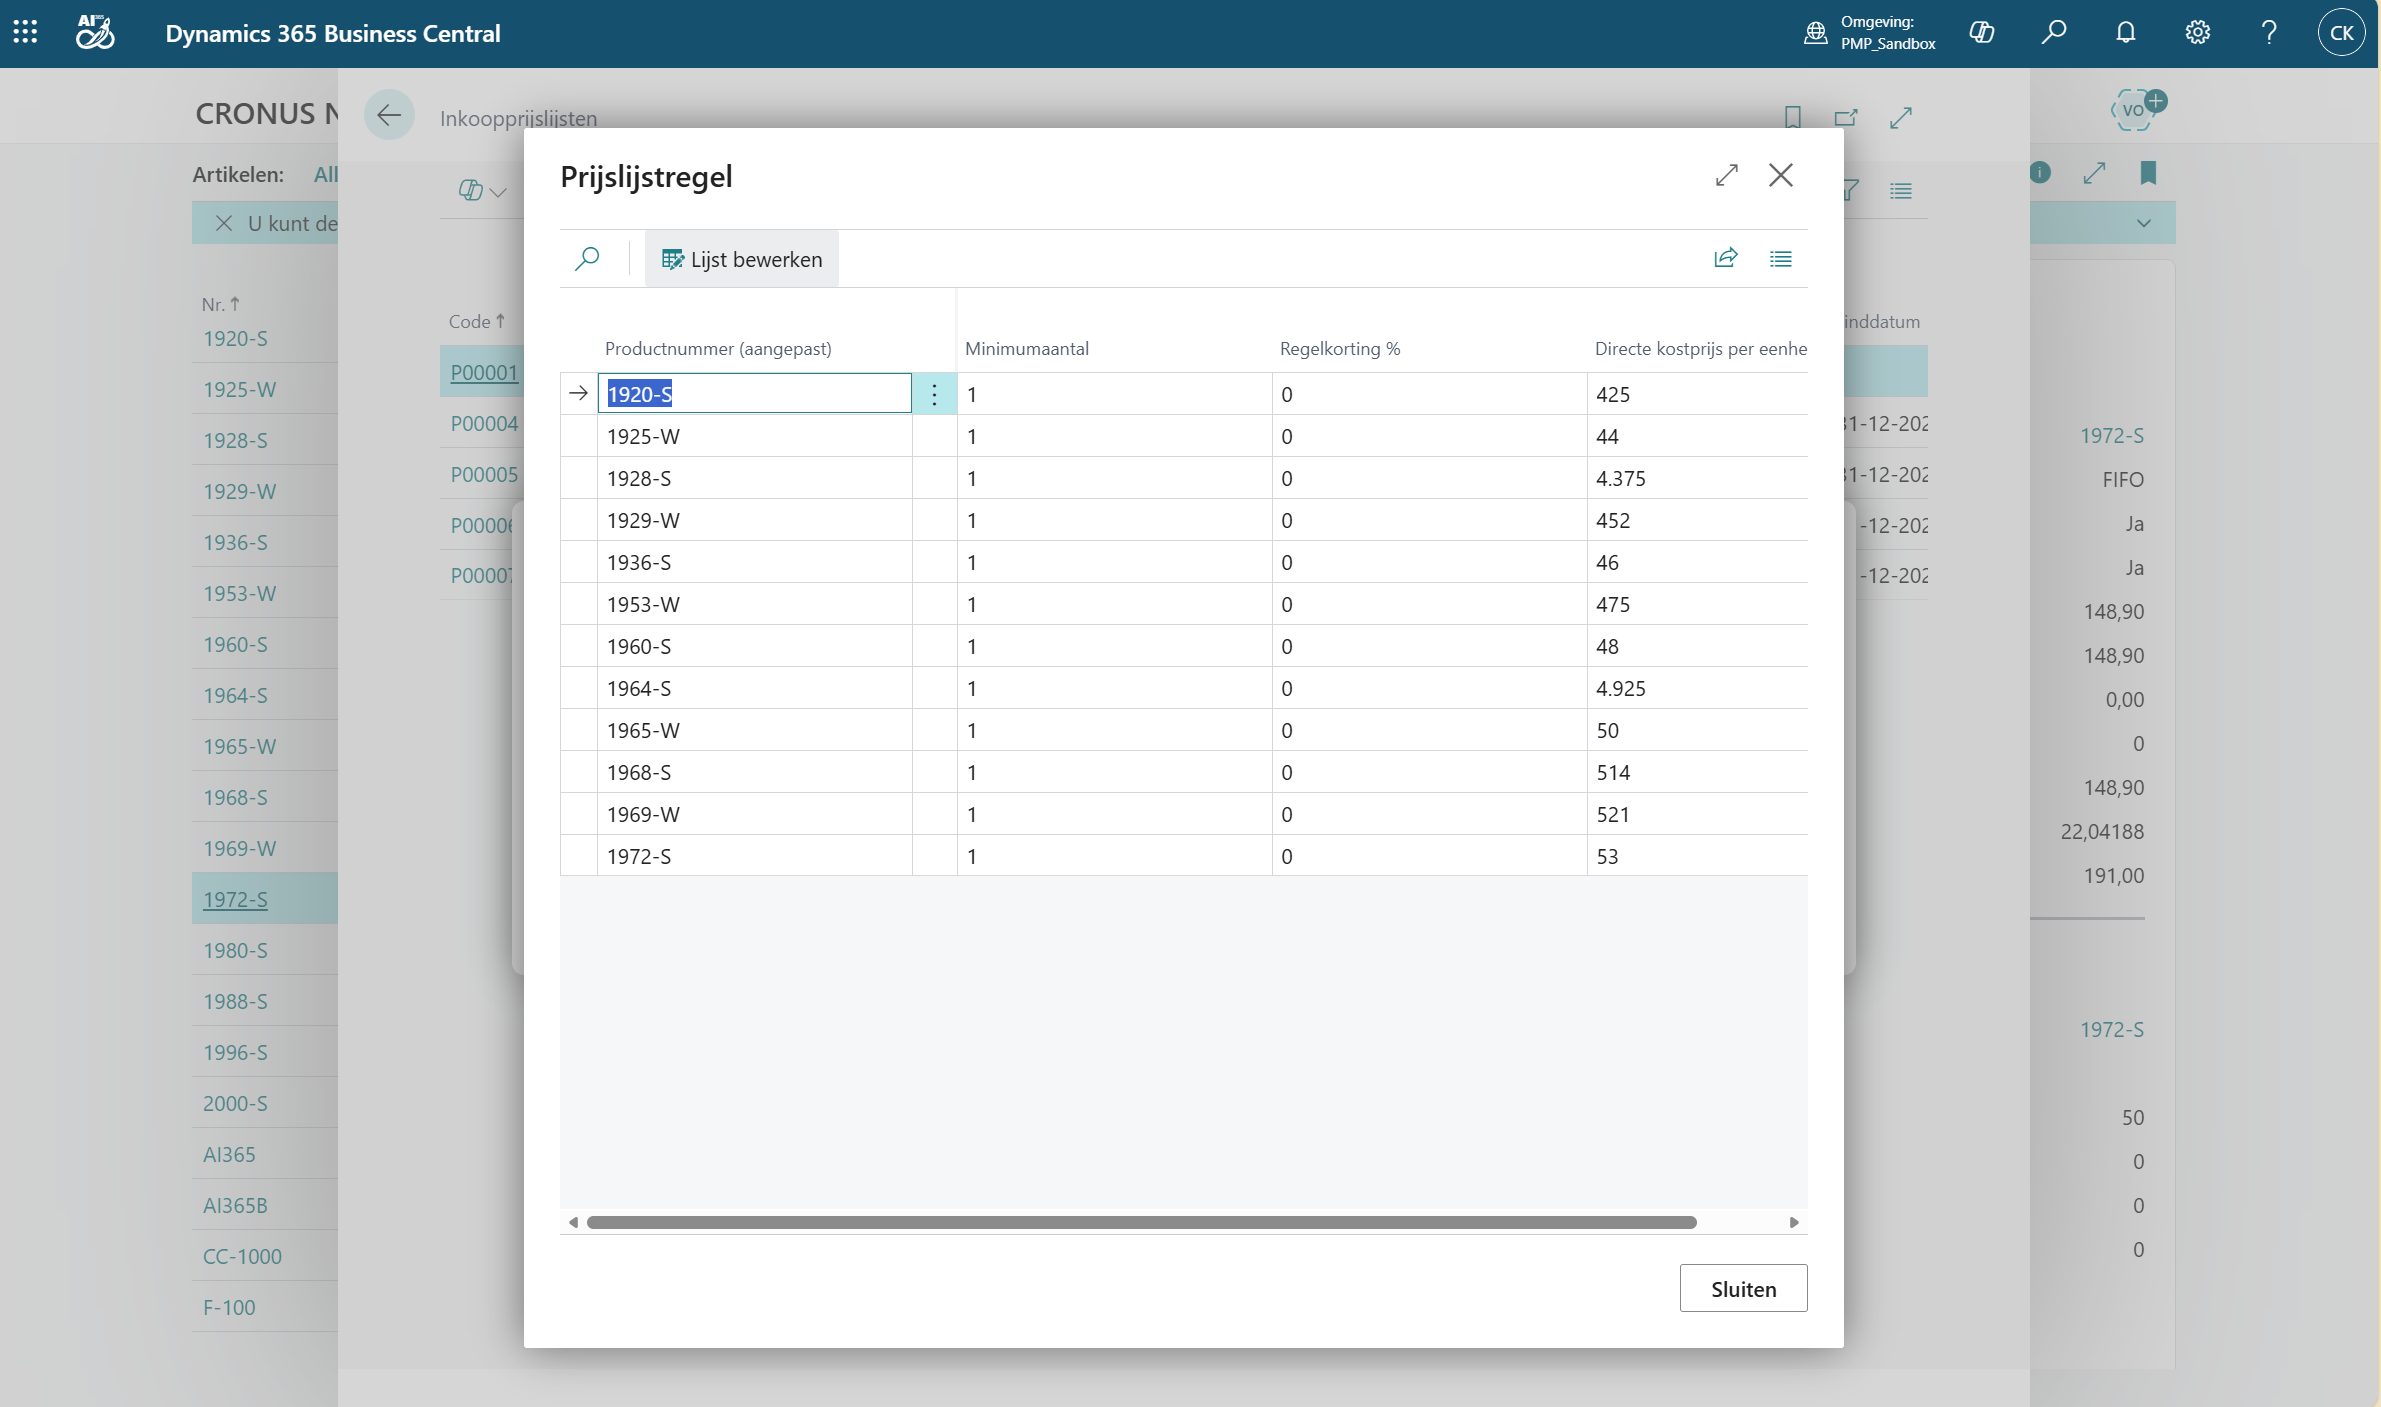Open Copilot from the top bar
This screenshot has height=1407, width=2381.
(1981, 33)
